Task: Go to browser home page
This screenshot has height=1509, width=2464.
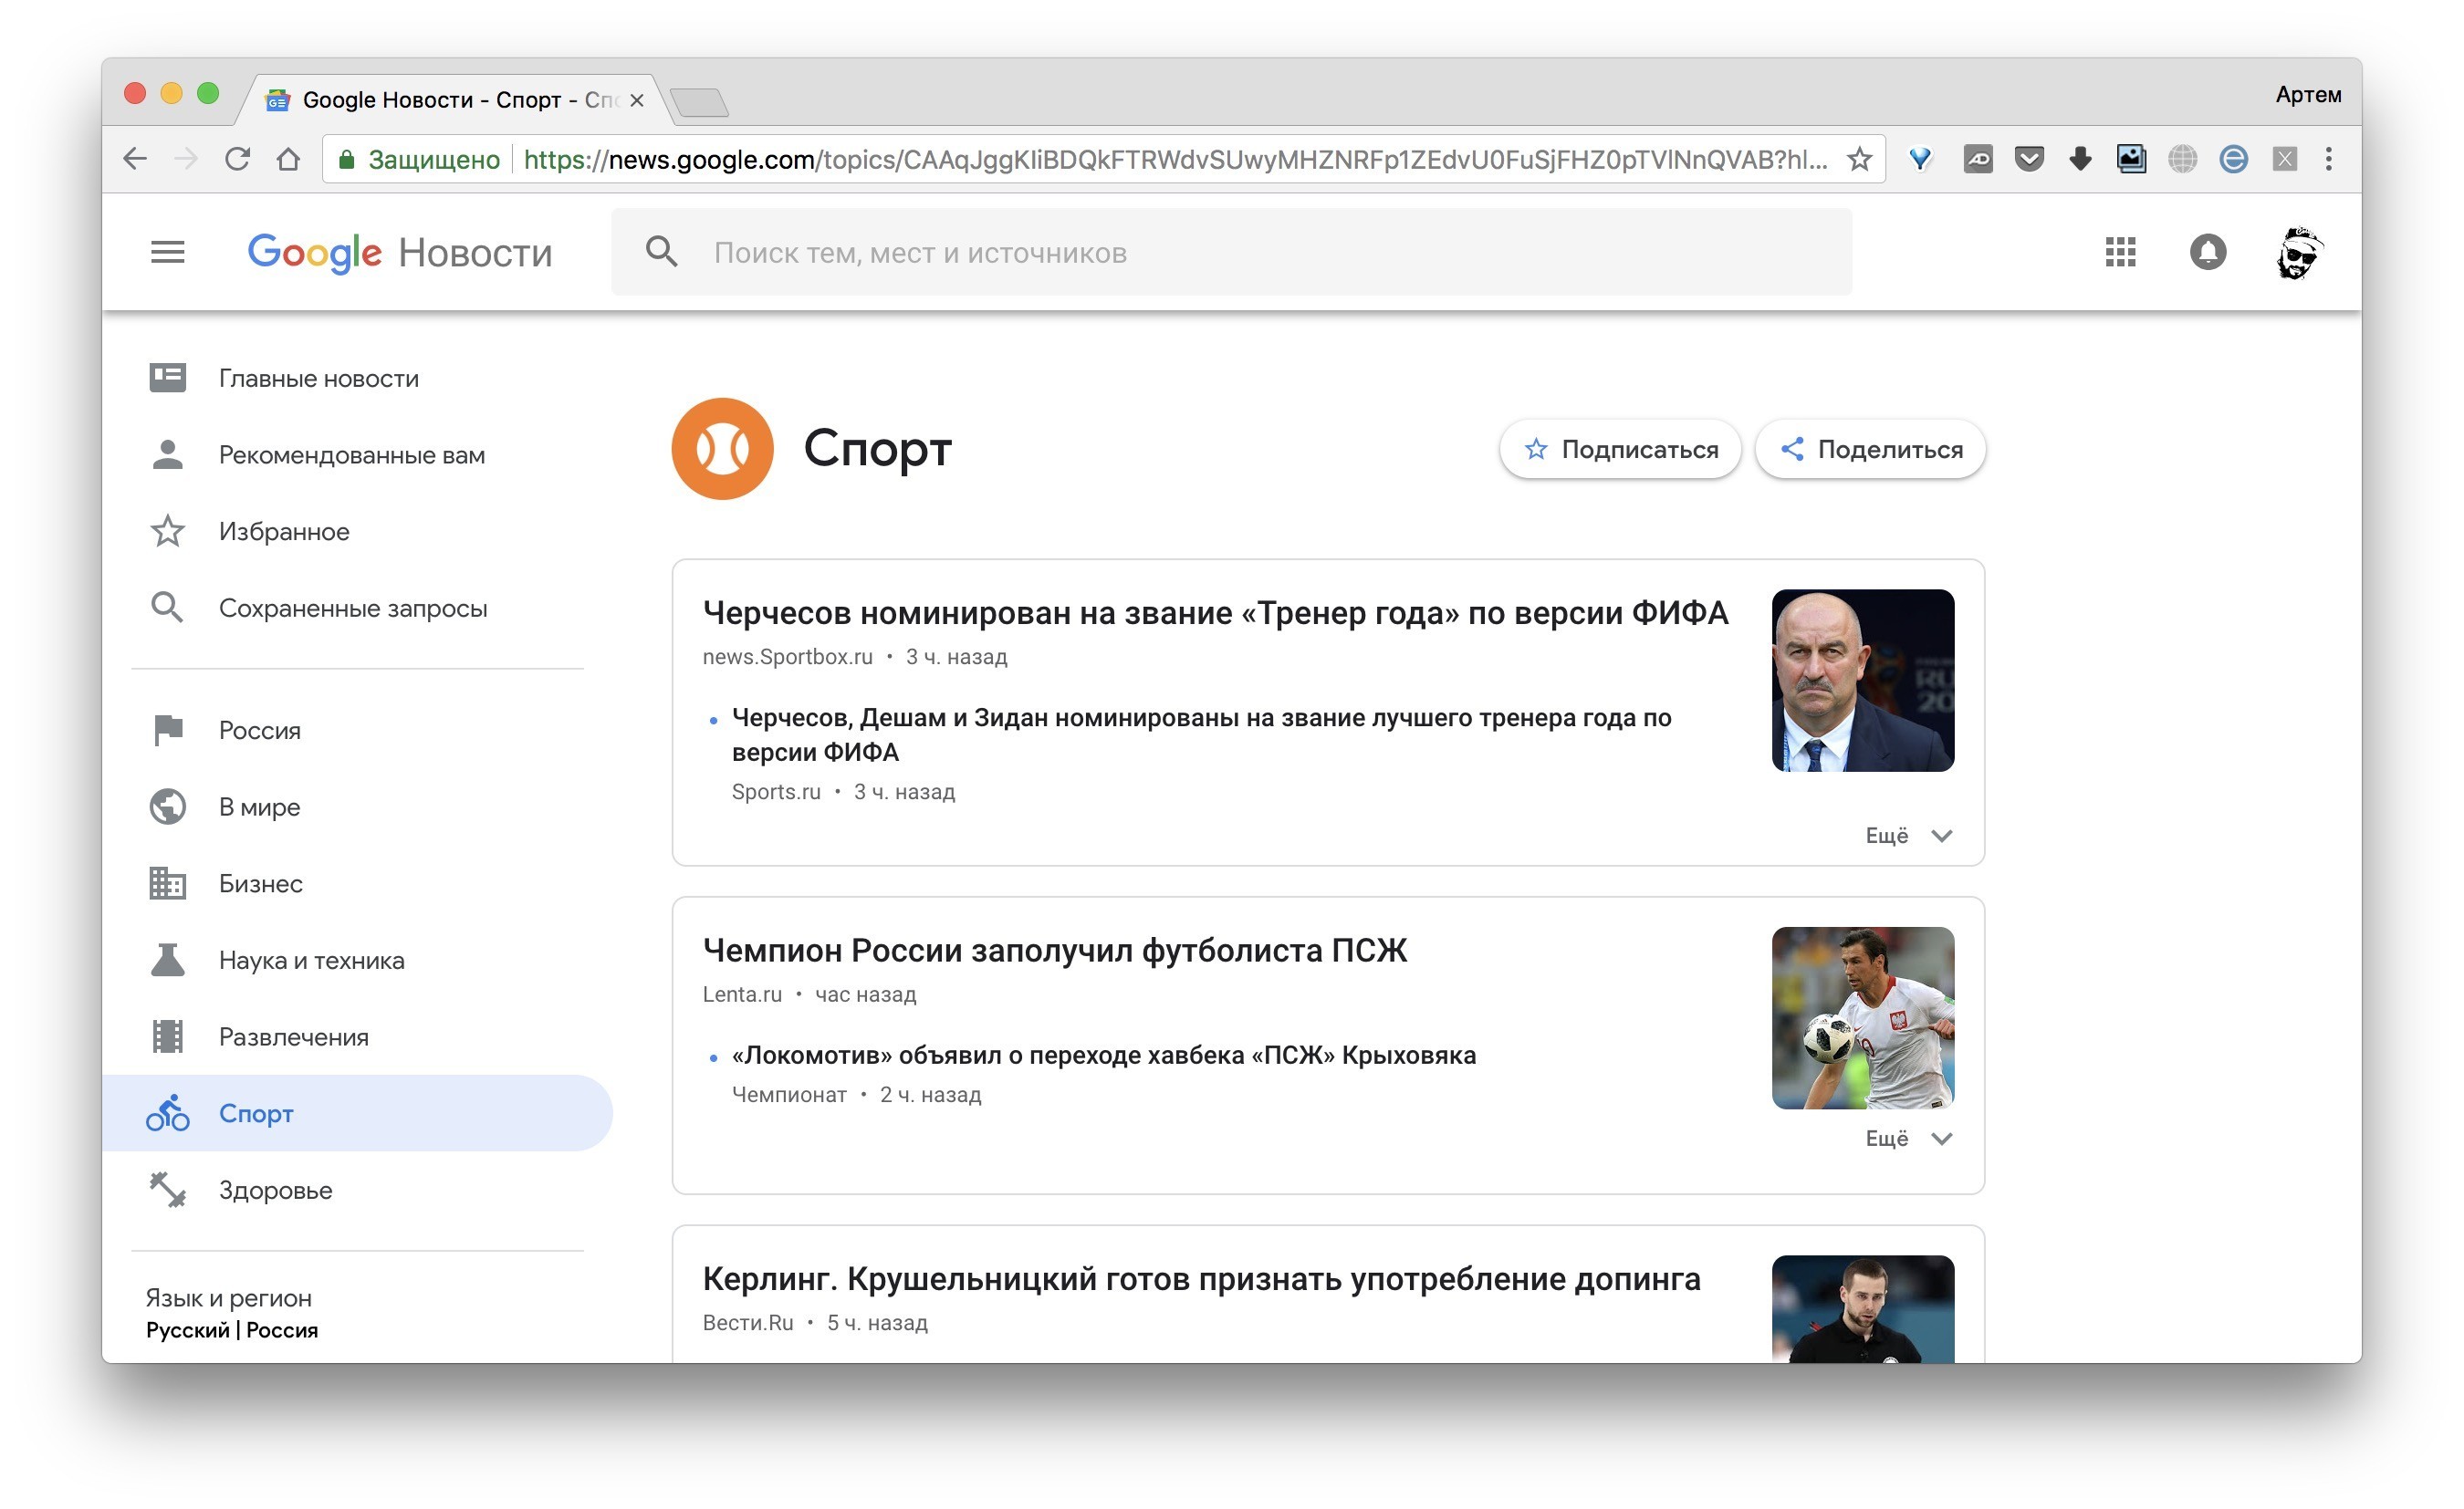Action: click(x=288, y=158)
